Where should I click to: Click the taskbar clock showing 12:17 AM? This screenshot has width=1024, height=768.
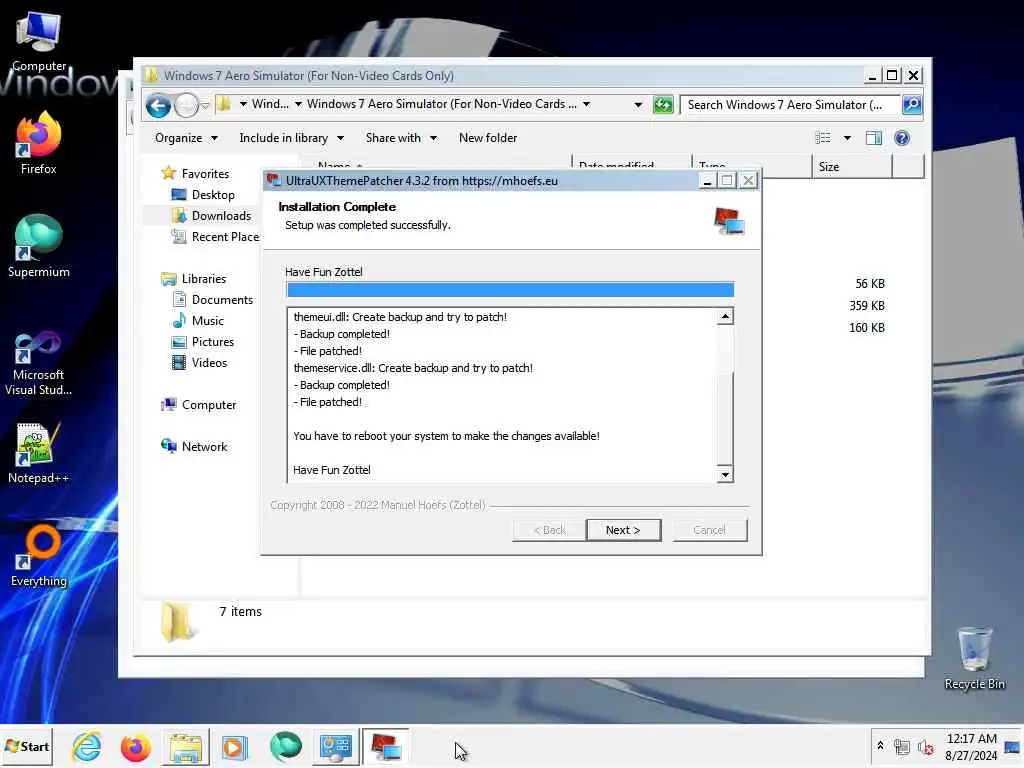click(x=971, y=746)
